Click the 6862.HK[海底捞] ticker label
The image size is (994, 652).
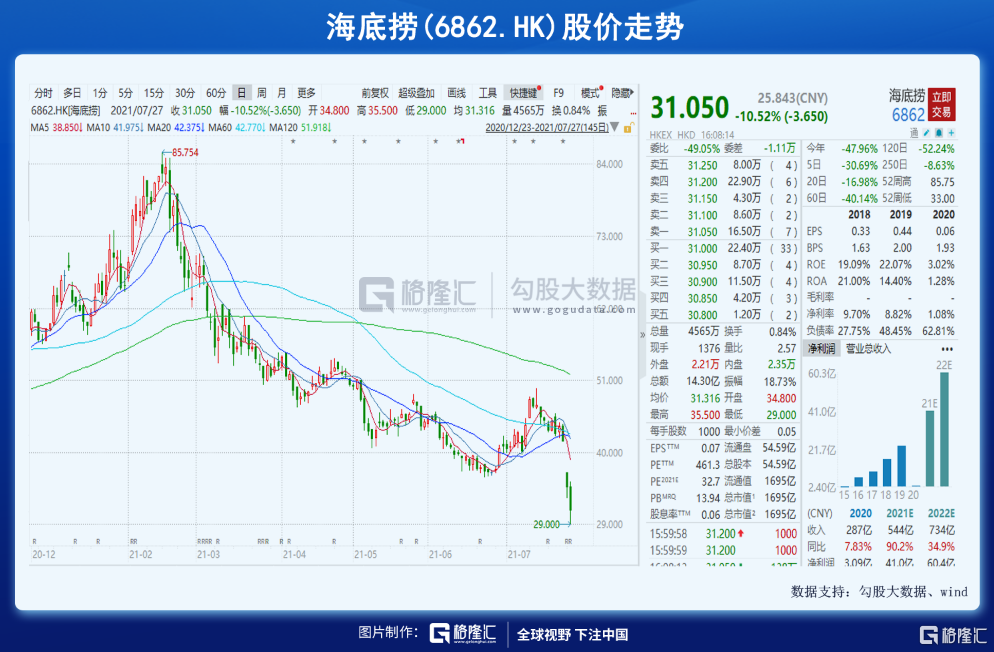tap(65, 110)
